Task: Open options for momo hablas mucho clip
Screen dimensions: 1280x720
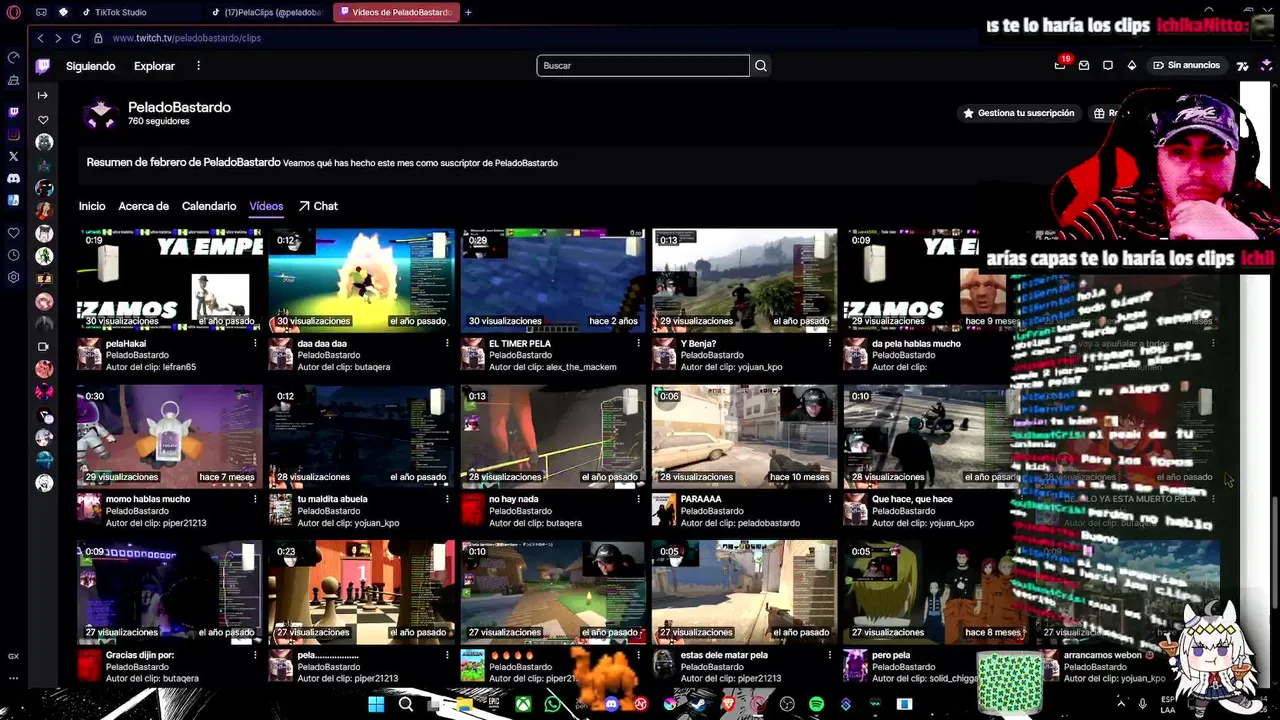Action: pos(255,499)
